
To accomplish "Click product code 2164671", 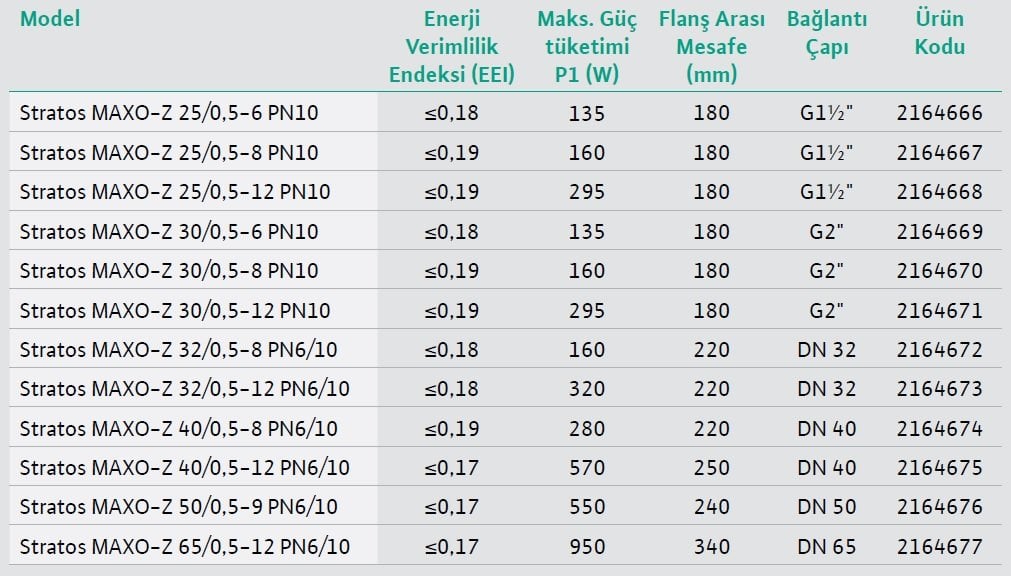I will [x=939, y=311].
